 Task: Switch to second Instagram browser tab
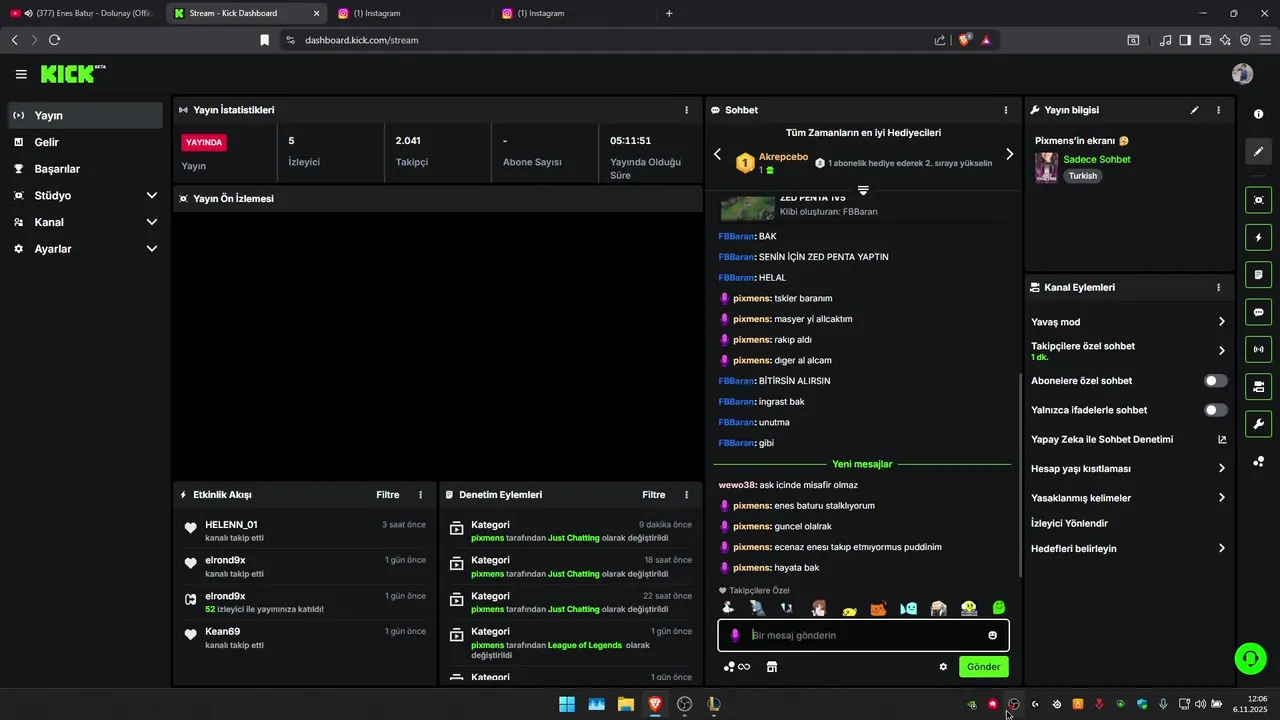pos(572,13)
